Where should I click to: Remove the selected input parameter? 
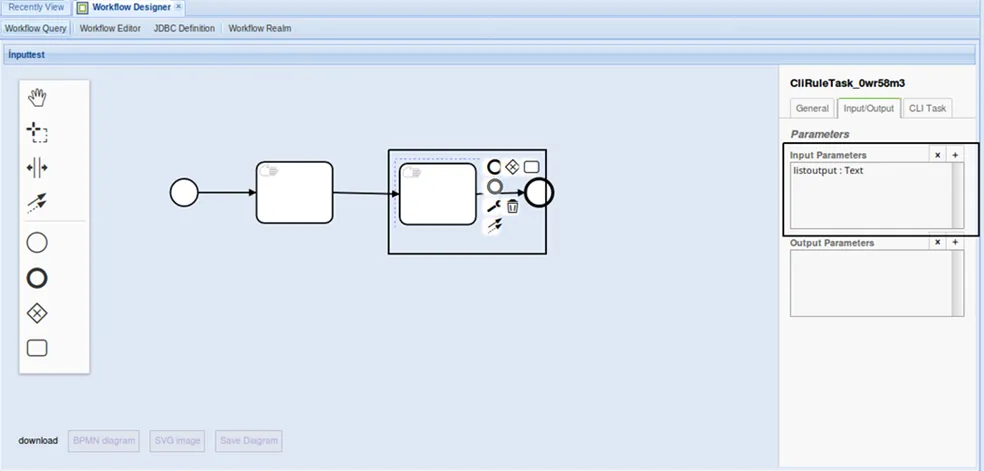(937, 155)
